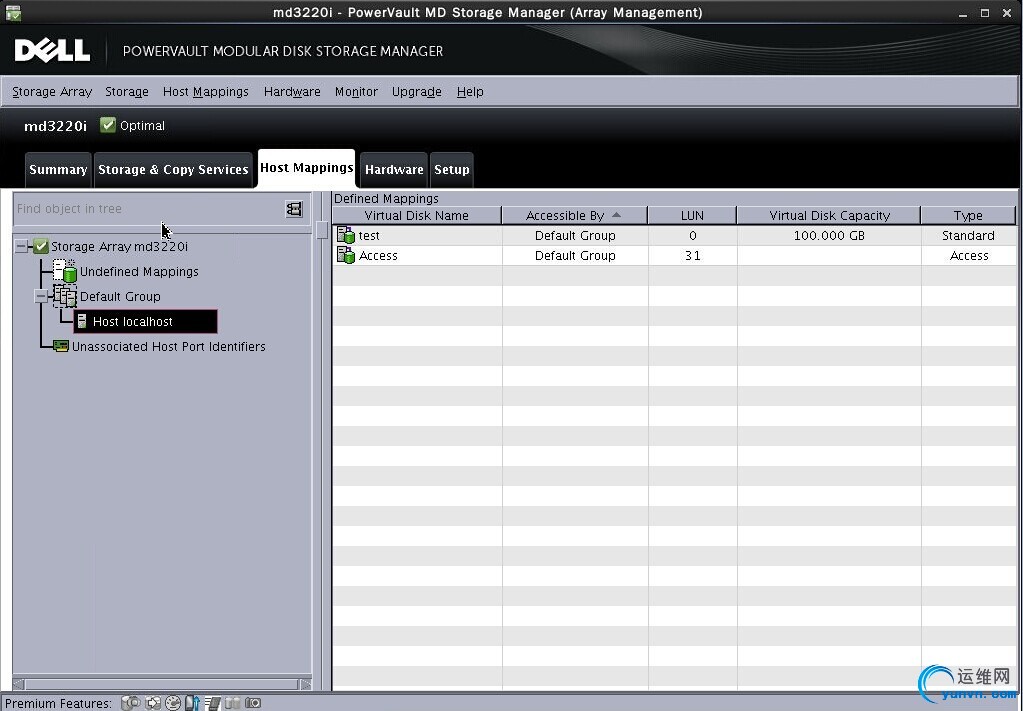Sort by the Accessible By column arrow
The height and width of the screenshot is (711, 1023).
(617, 215)
